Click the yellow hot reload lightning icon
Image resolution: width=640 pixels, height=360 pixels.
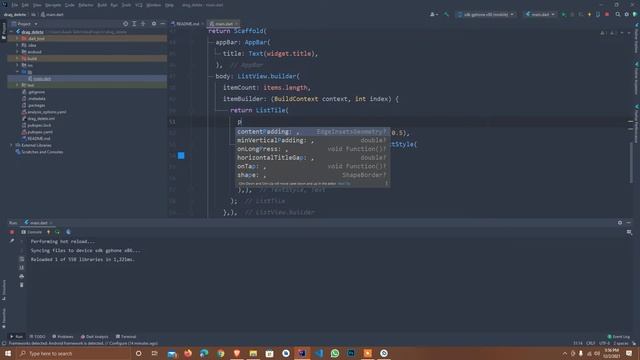click(x=48, y=232)
